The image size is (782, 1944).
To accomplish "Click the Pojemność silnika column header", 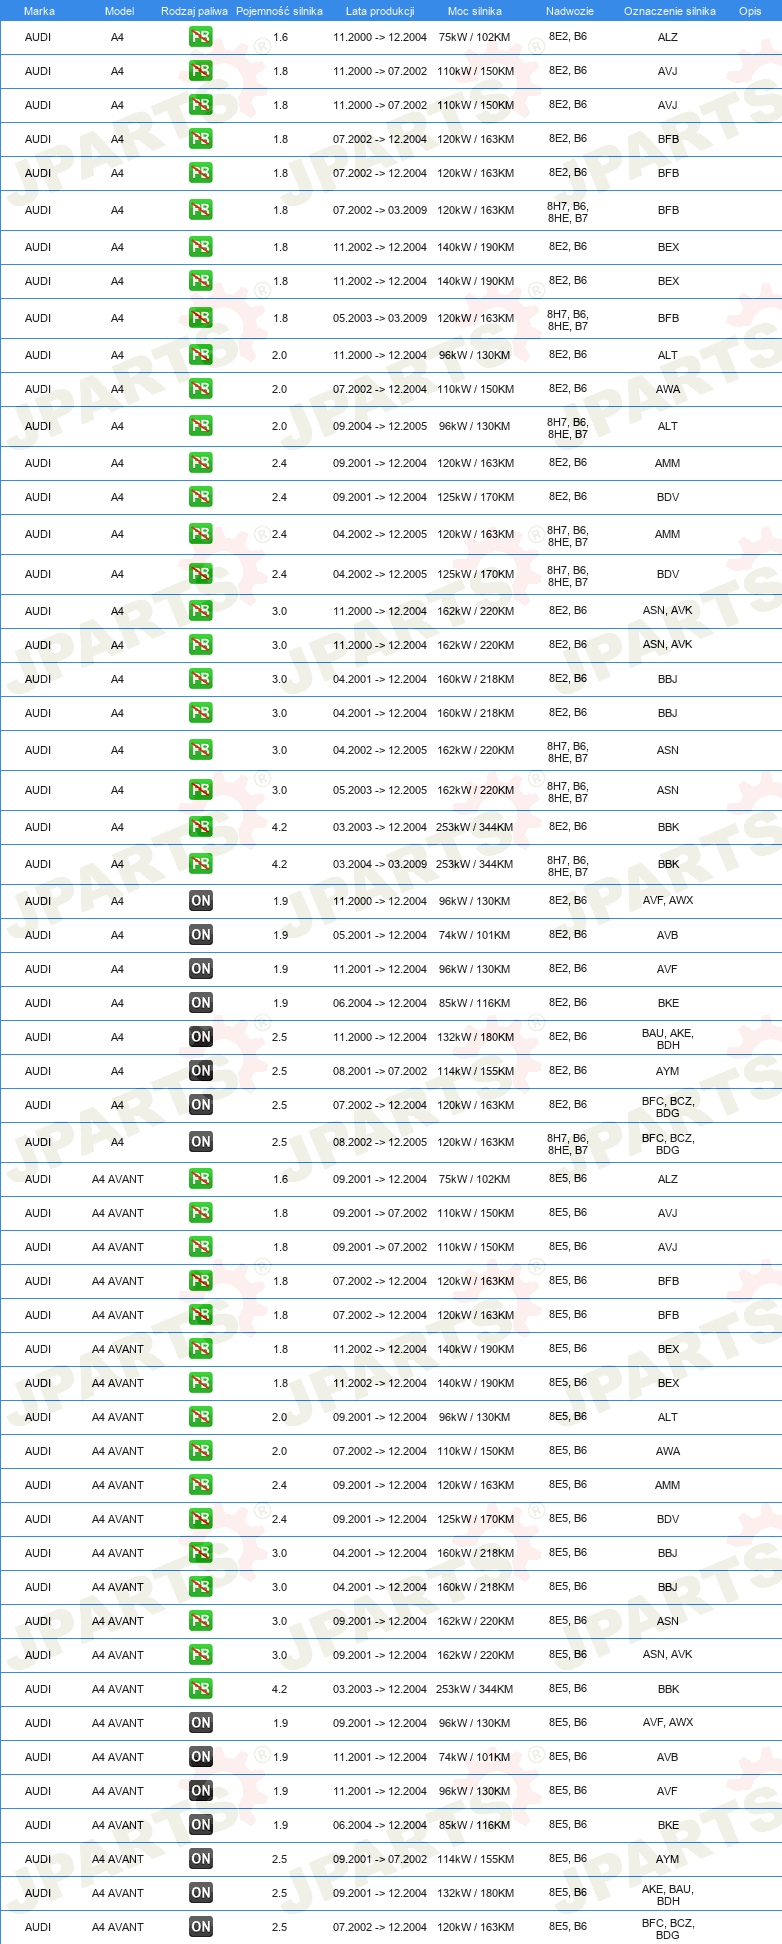I will coord(279,11).
